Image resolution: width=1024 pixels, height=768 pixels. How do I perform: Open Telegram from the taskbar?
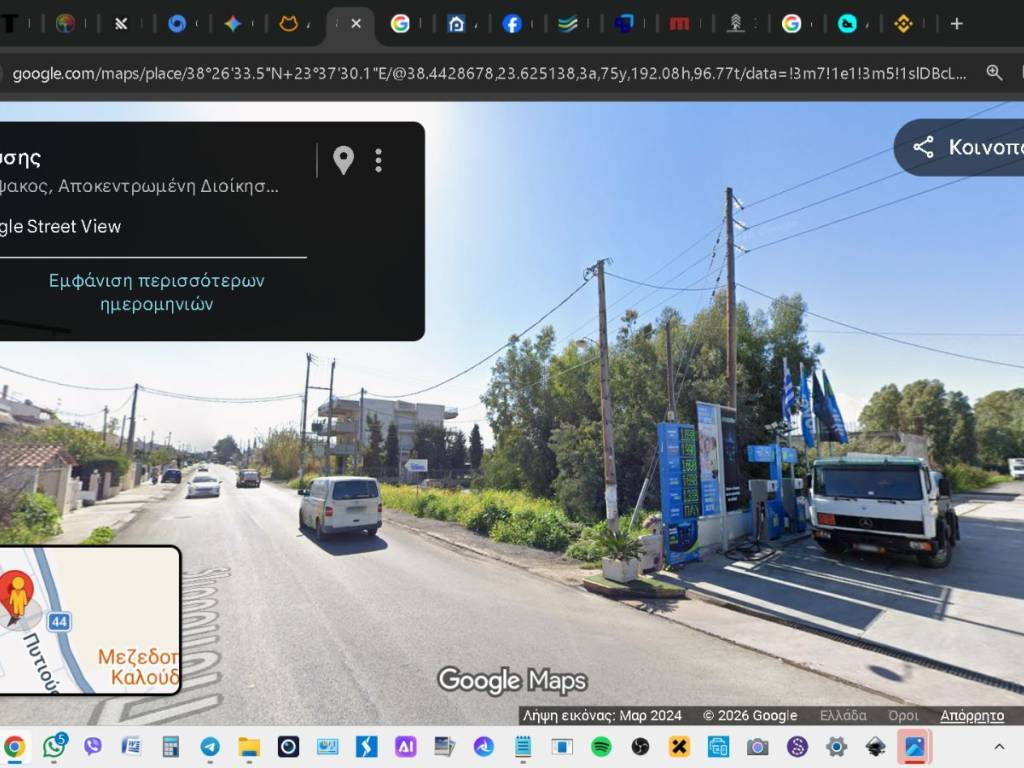point(210,746)
